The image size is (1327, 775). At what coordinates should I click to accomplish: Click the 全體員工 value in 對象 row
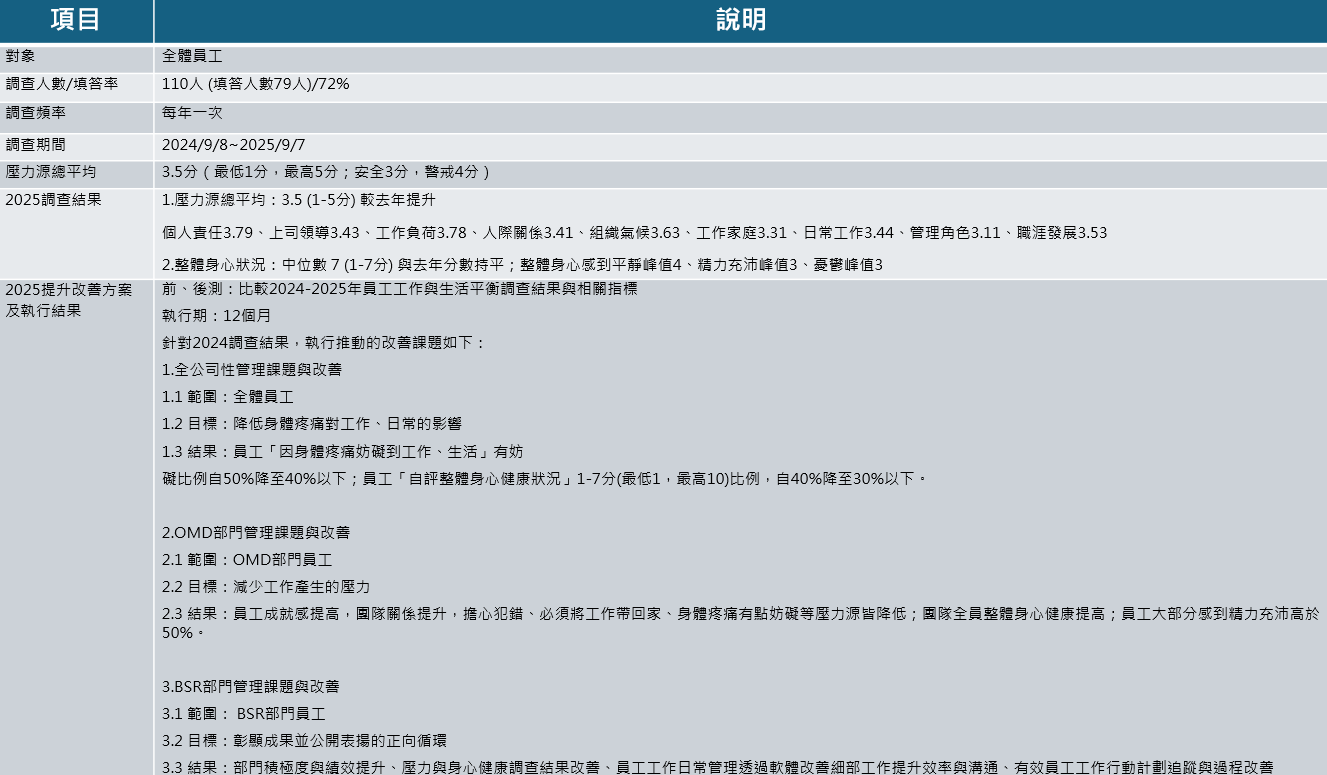click(192, 57)
